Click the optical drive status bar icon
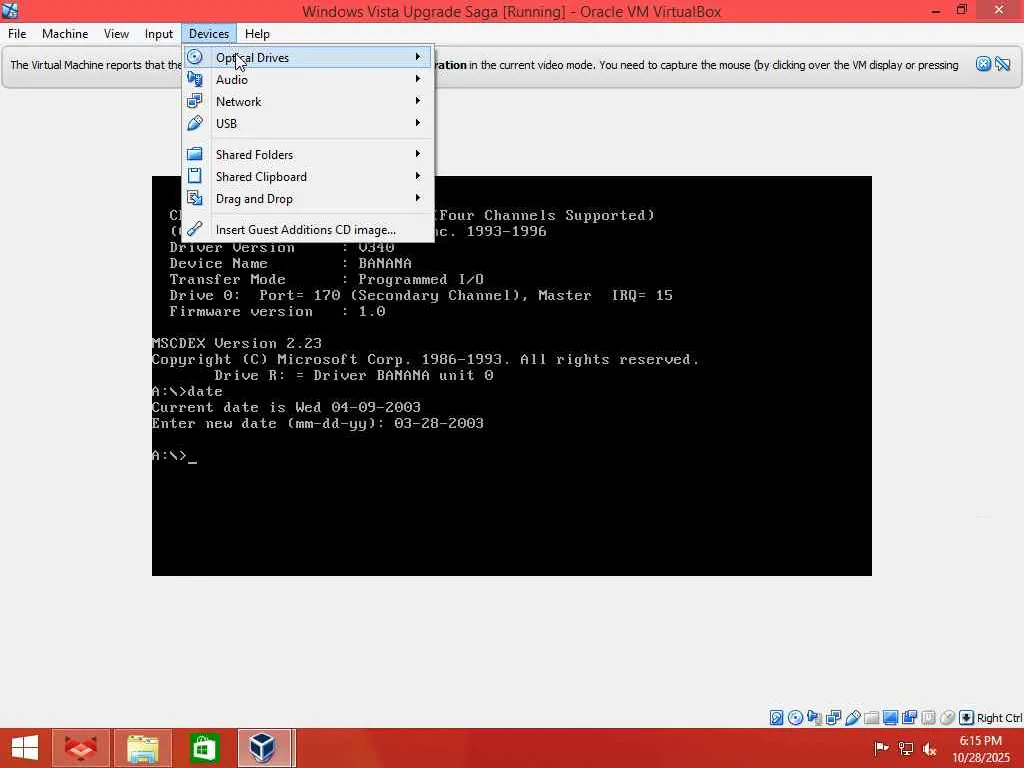 pos(795,718)
